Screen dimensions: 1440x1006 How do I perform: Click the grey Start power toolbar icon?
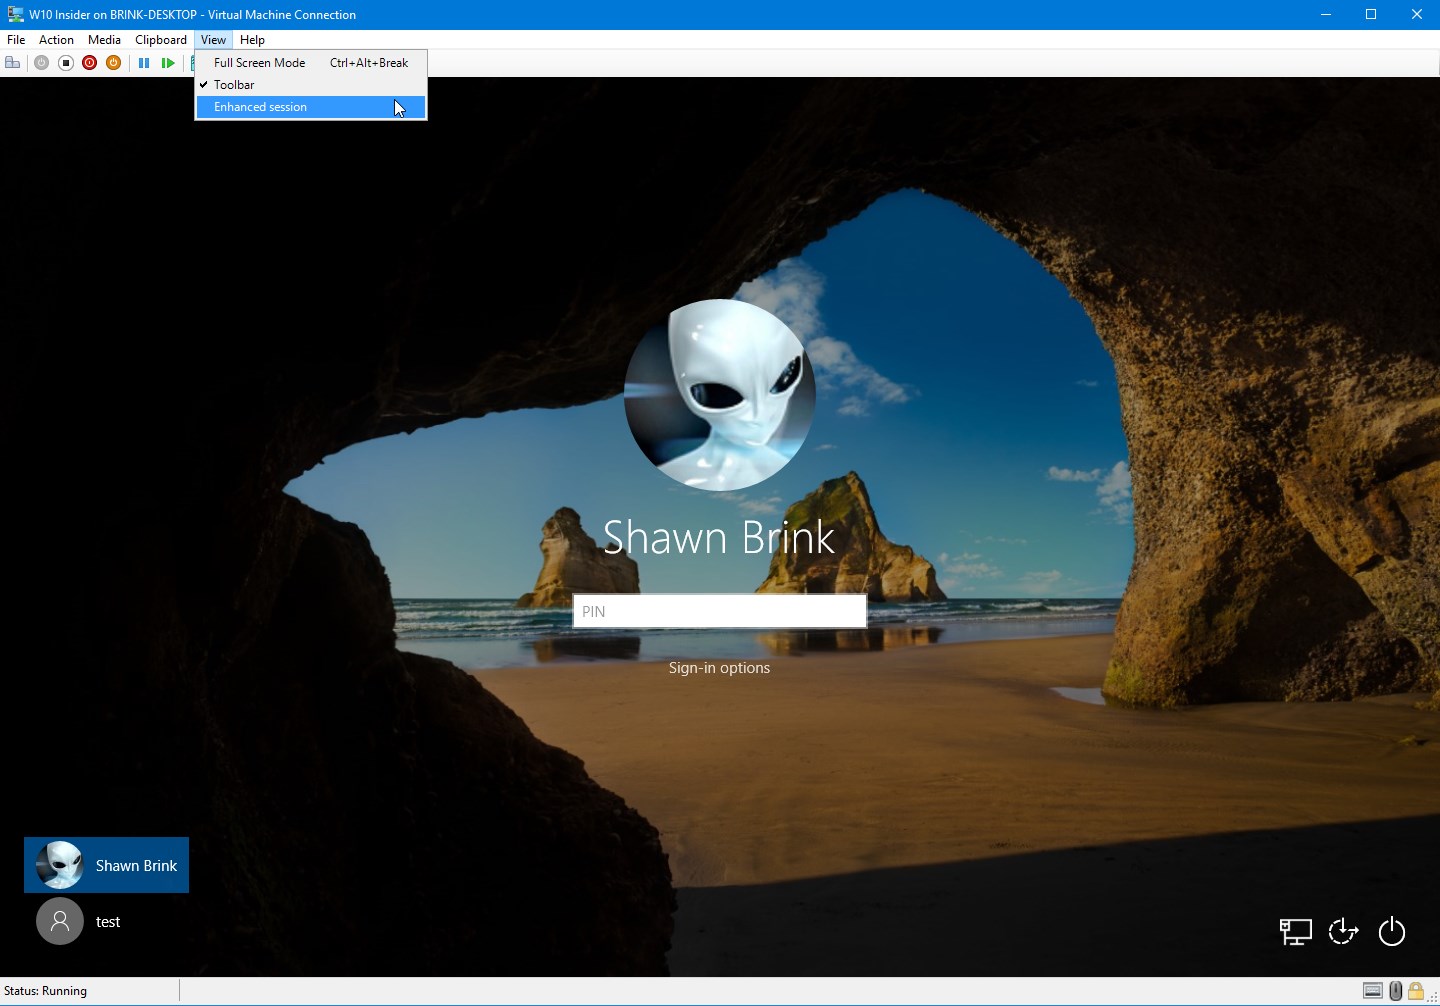point(41,63)
